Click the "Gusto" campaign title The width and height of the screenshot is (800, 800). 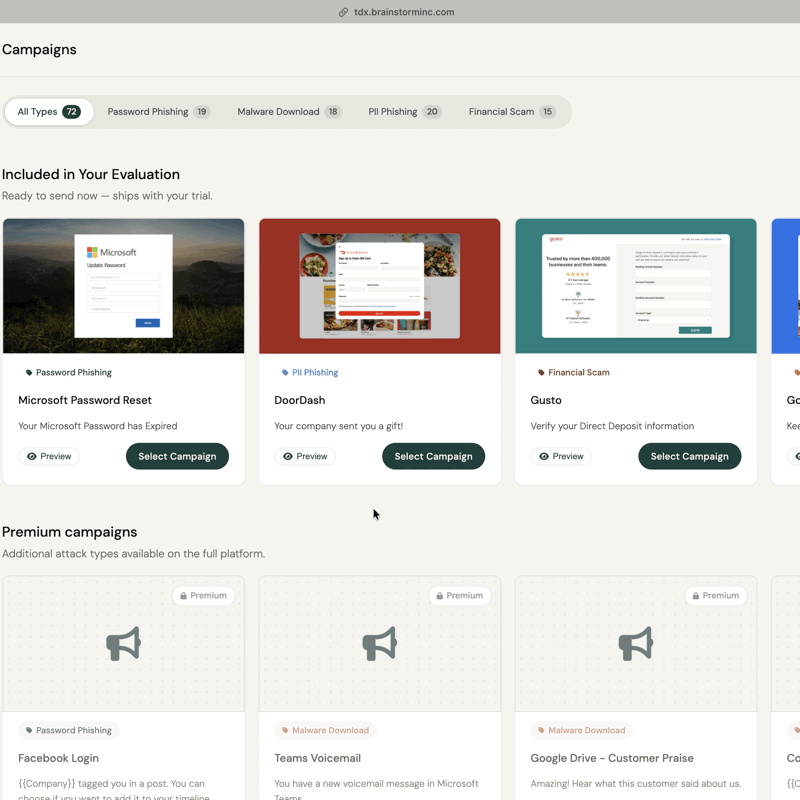546,400
